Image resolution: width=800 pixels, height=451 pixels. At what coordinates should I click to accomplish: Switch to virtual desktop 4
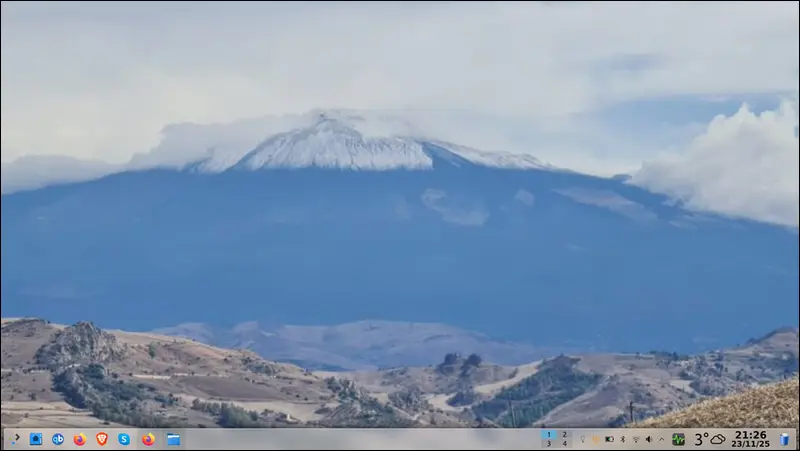point(564,444)
